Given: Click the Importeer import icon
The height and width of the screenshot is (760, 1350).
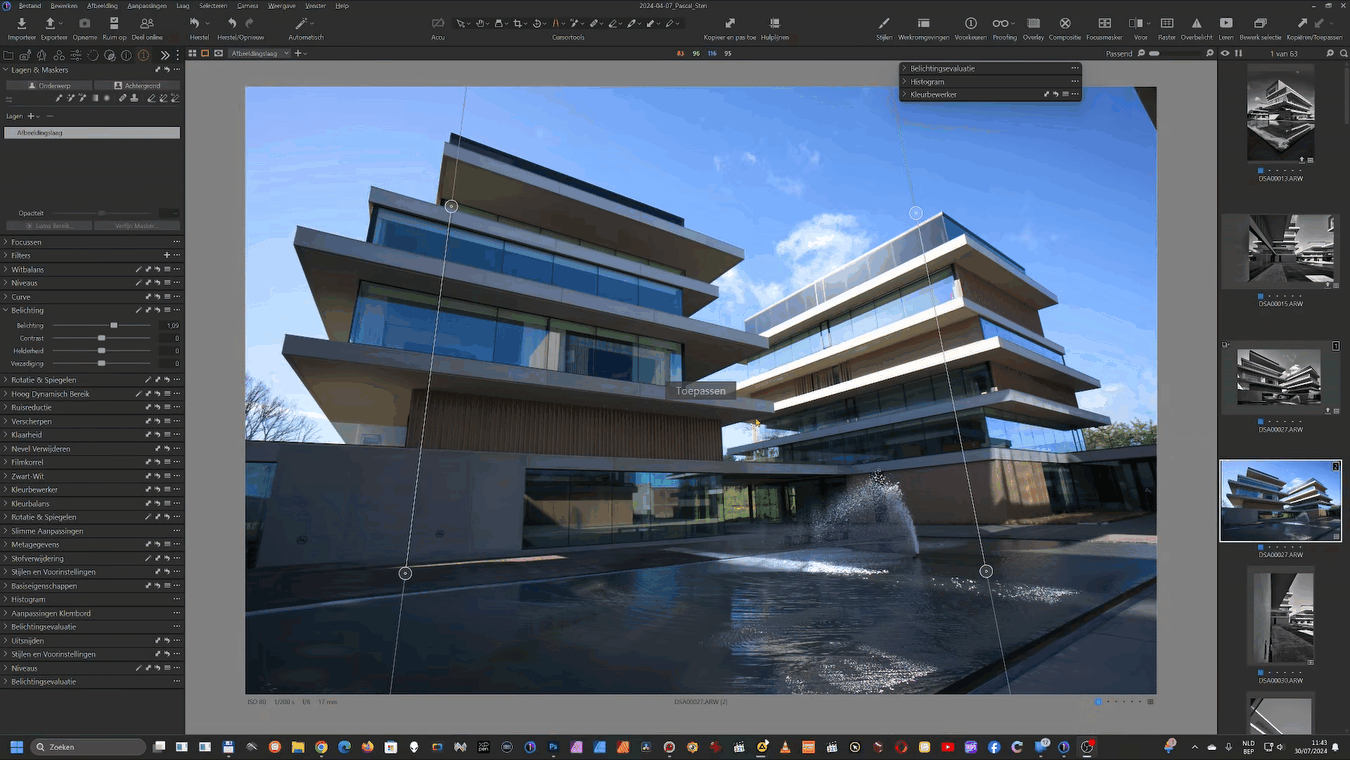Looking at the screenshot, I should [x=21, y=23].
